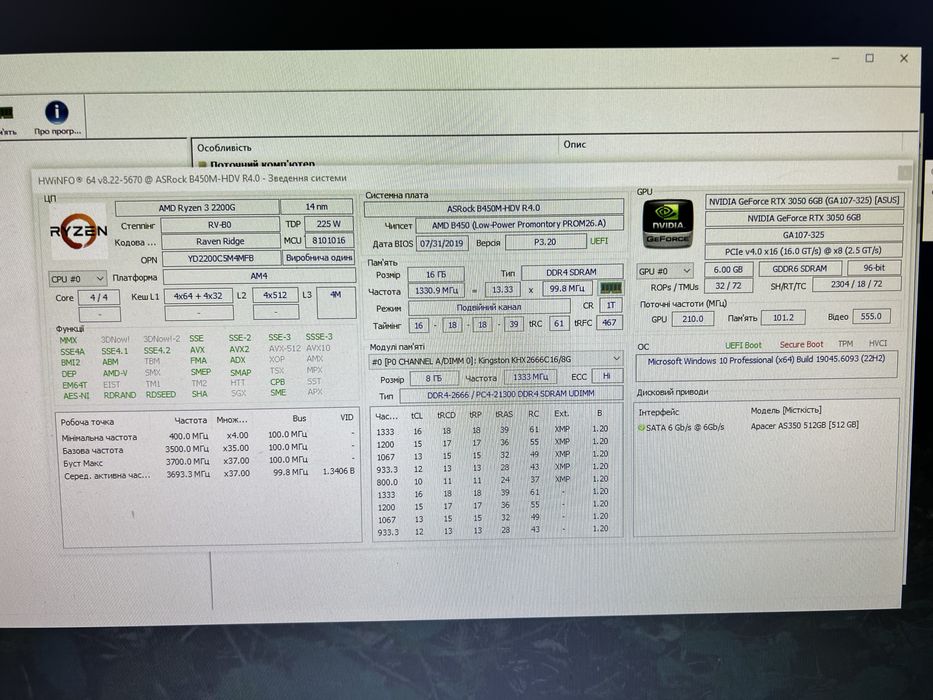
Task: Click the DDR4-2666 / PC4-21300 type field
Action: coord(512,393)
